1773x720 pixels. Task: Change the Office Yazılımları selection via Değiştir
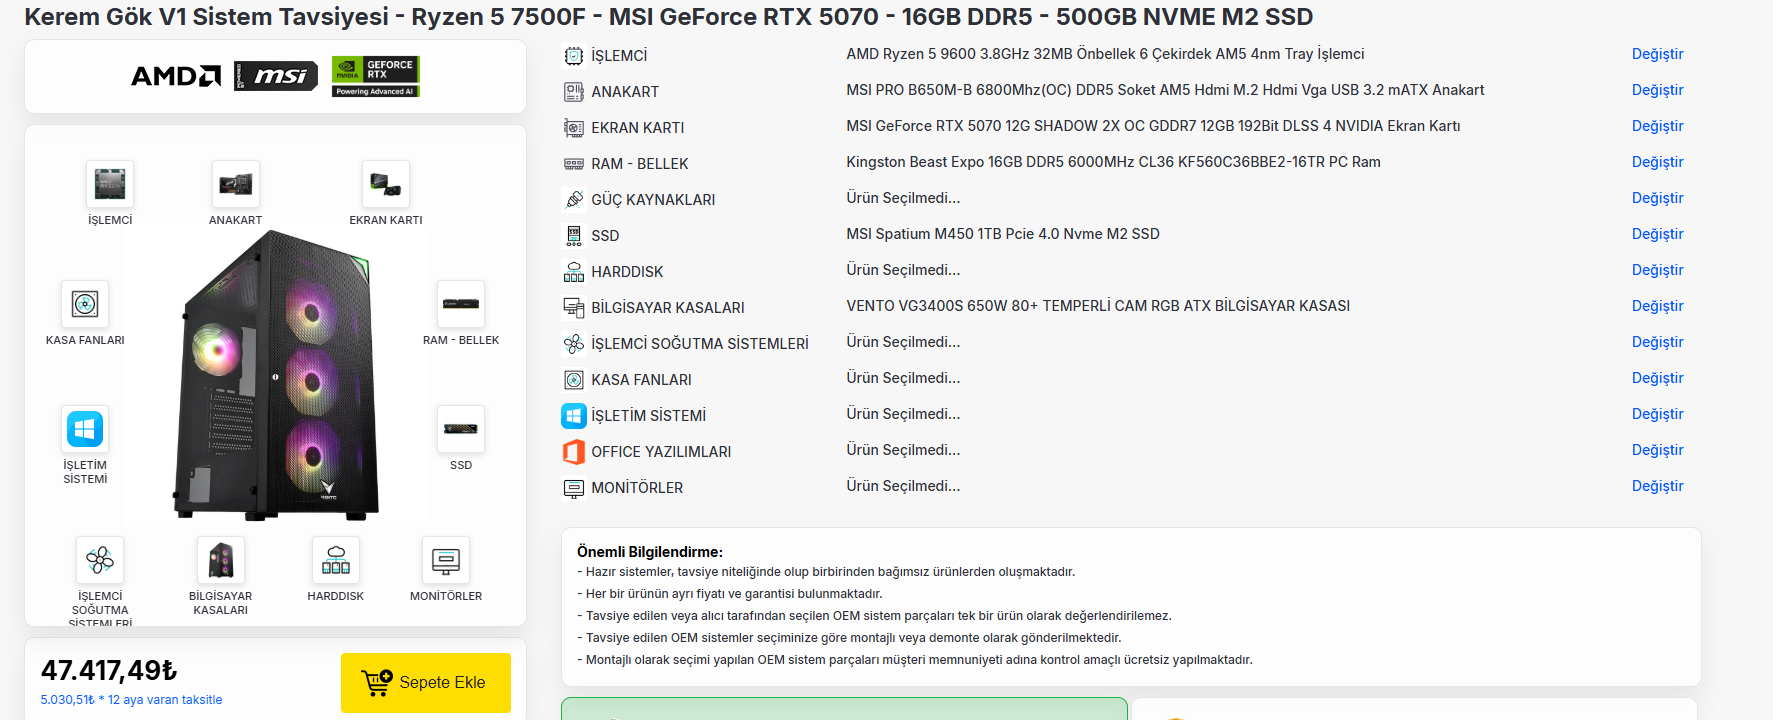(x=1657, y=450)
